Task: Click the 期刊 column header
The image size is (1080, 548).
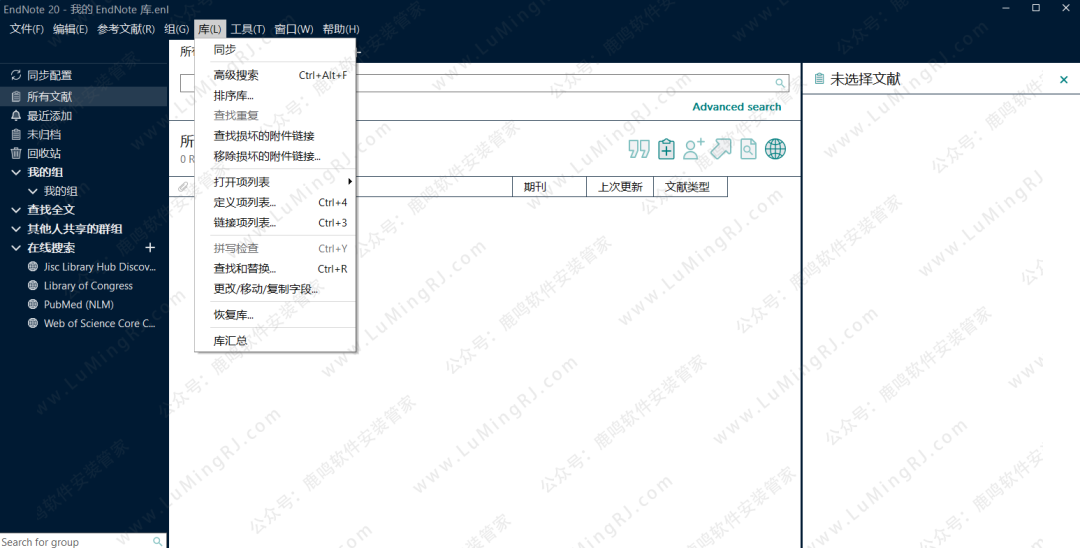Action: (x=549, y=187)
